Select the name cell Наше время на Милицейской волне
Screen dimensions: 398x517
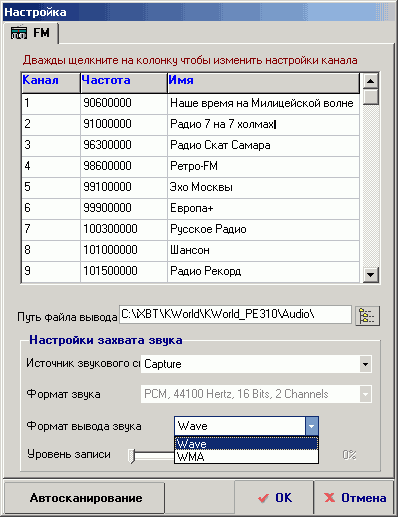pos(263,104)
